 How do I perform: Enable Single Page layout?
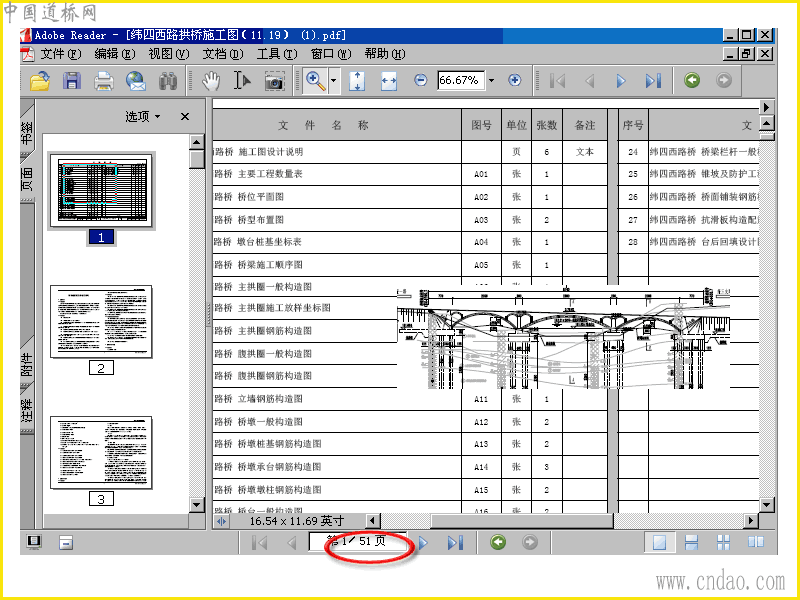[x=659, y=542]
